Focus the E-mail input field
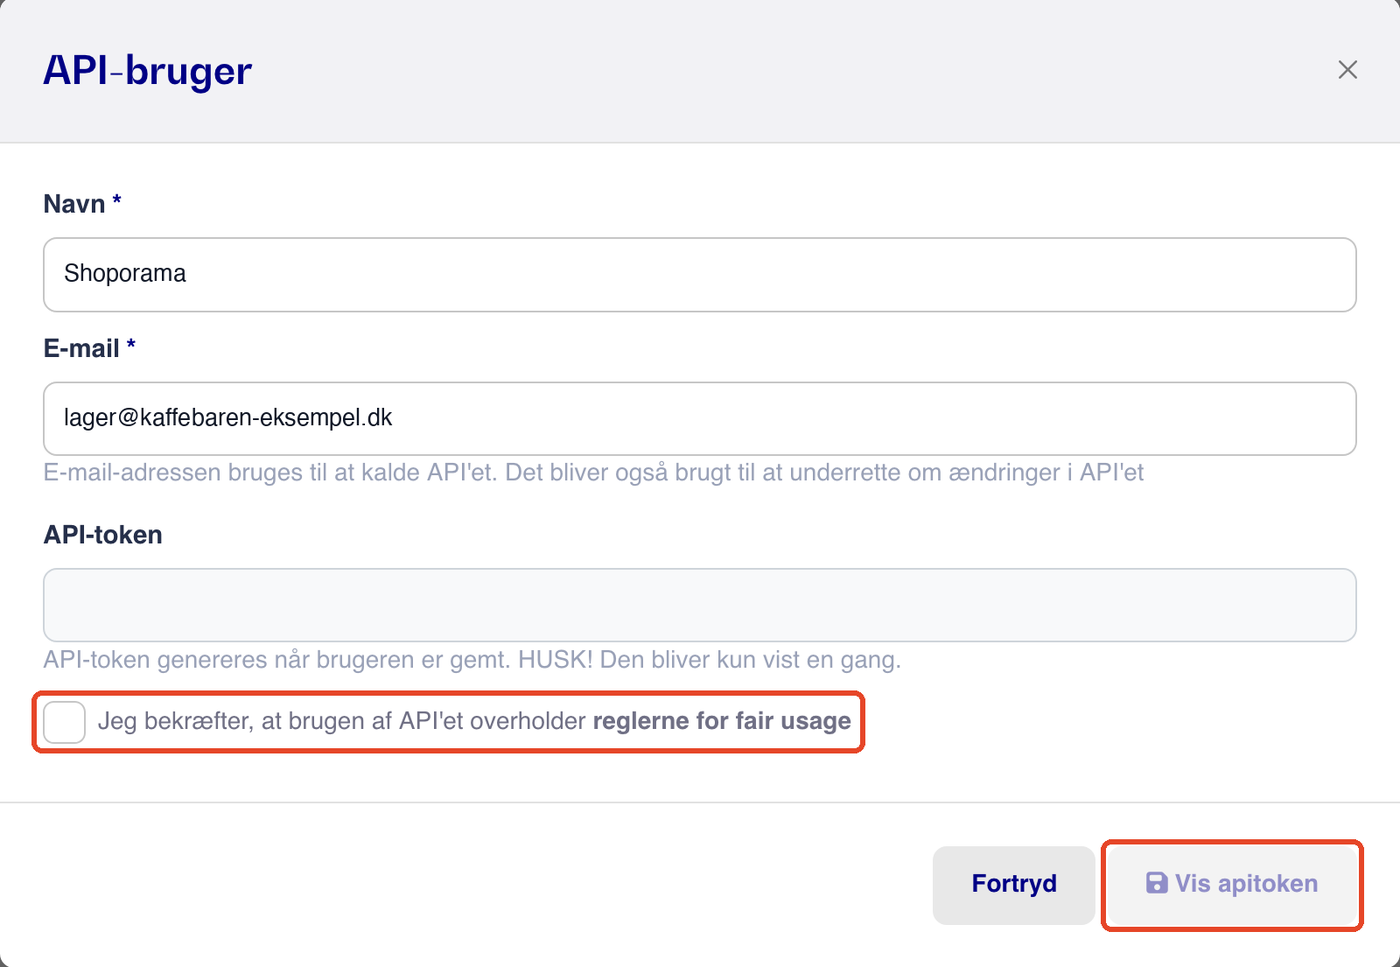Screen dimensions: 1400x967 coord(700,419)
